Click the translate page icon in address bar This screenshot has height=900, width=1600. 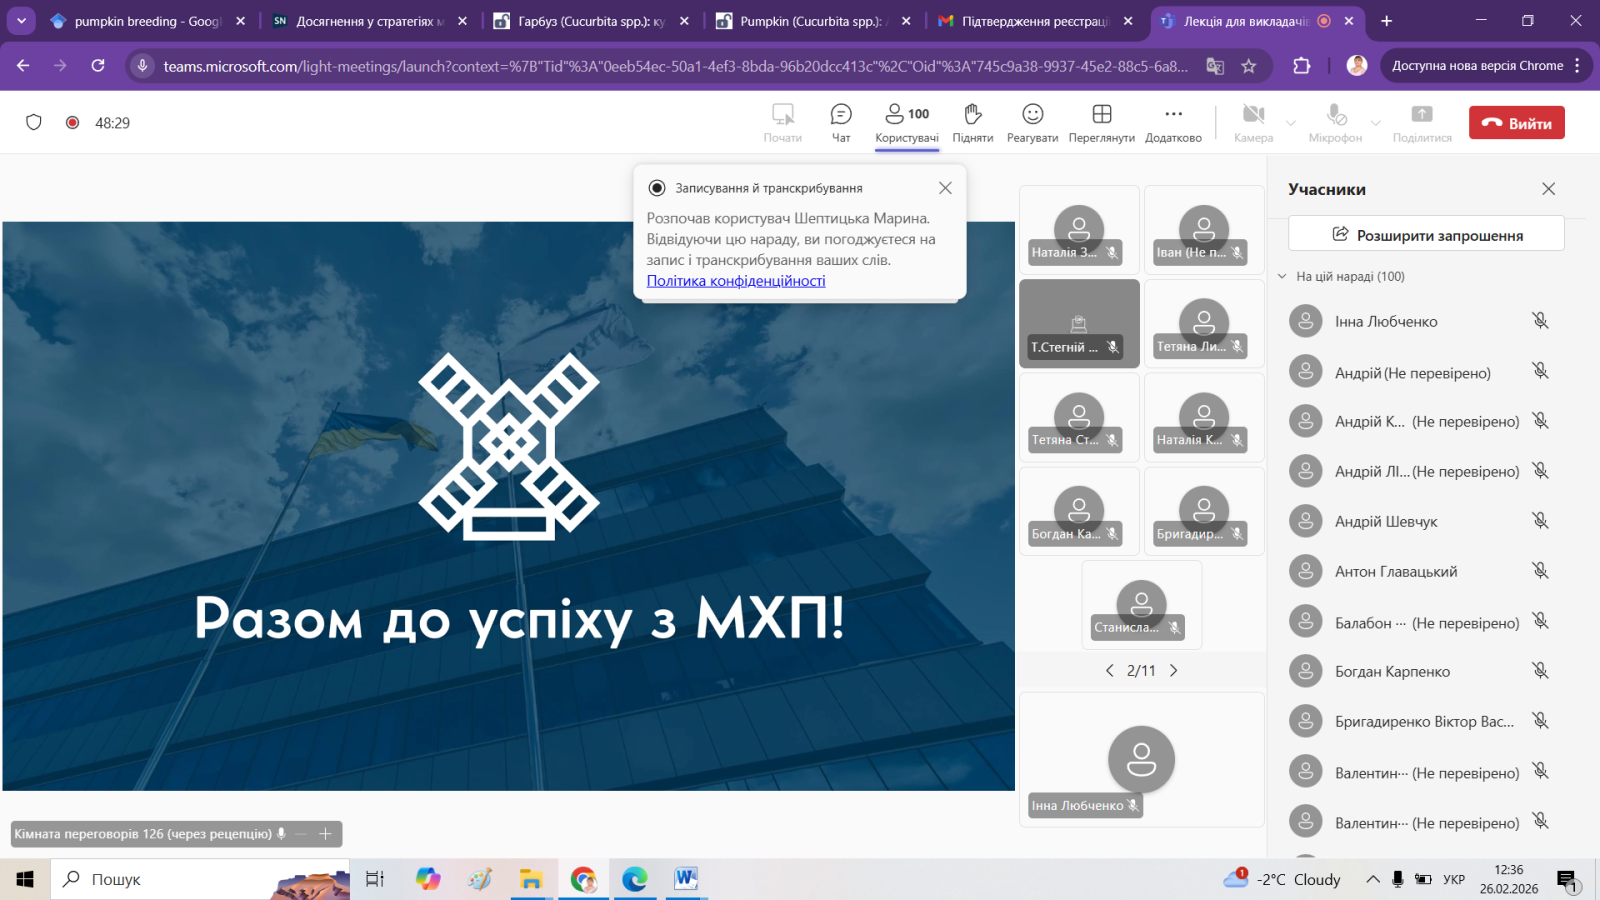pyautogui.click(x=1215, y=66)
